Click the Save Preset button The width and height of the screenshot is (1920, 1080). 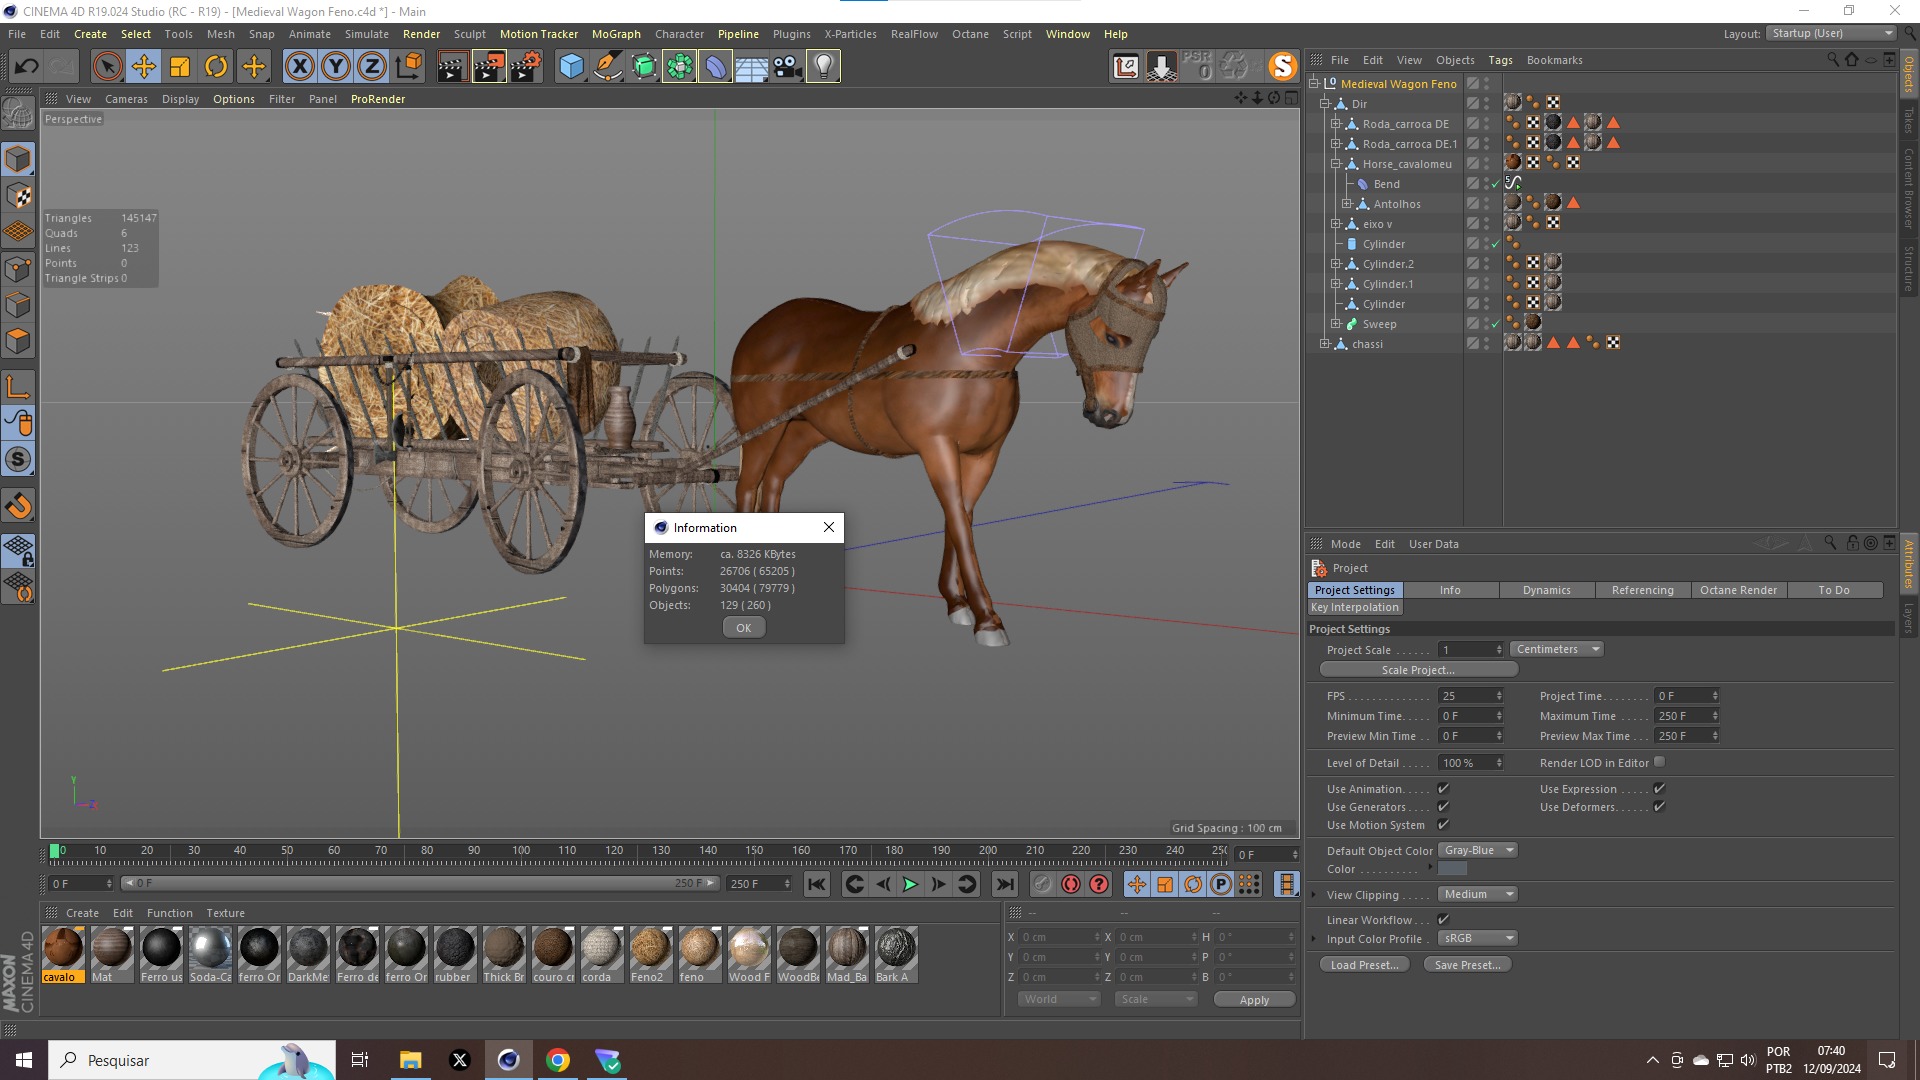pos(1467,965)
